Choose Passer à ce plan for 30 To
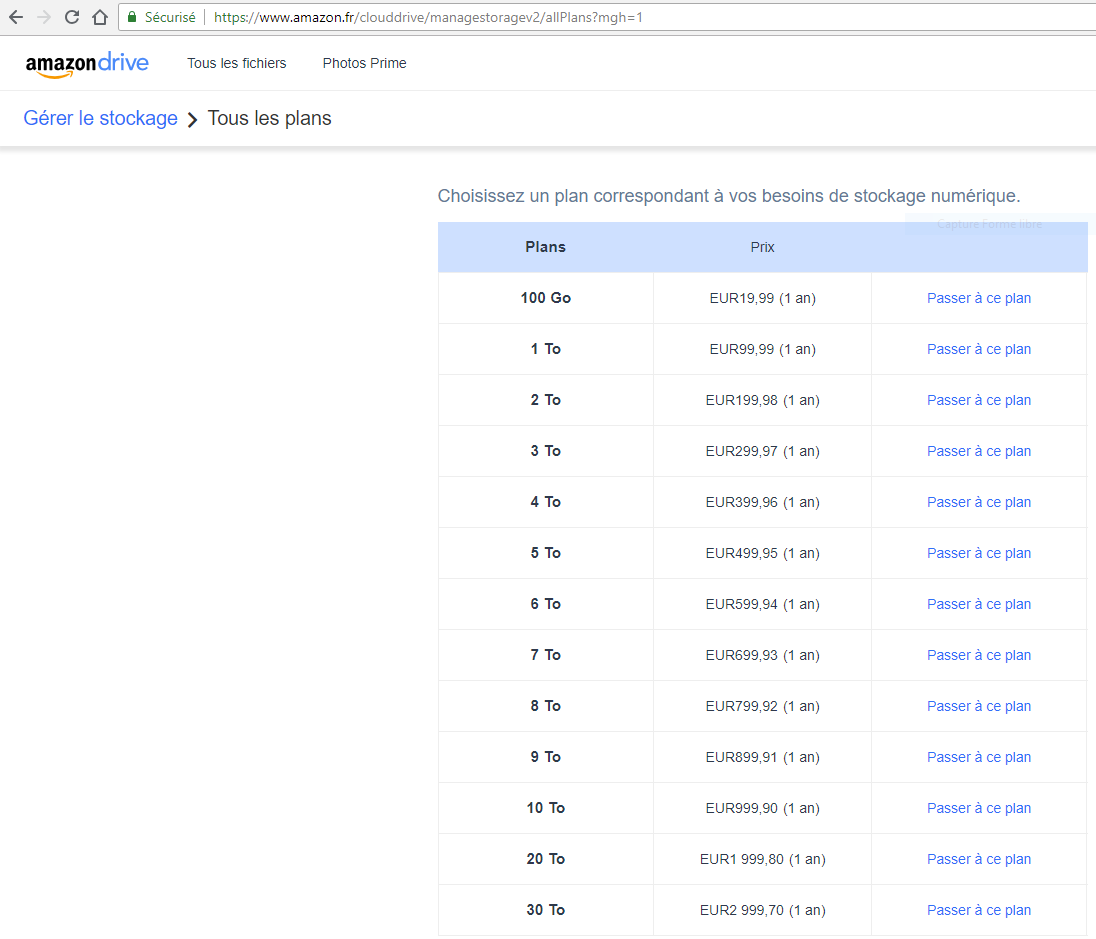This screenshot has width=1096, height=939. point(979,910)
